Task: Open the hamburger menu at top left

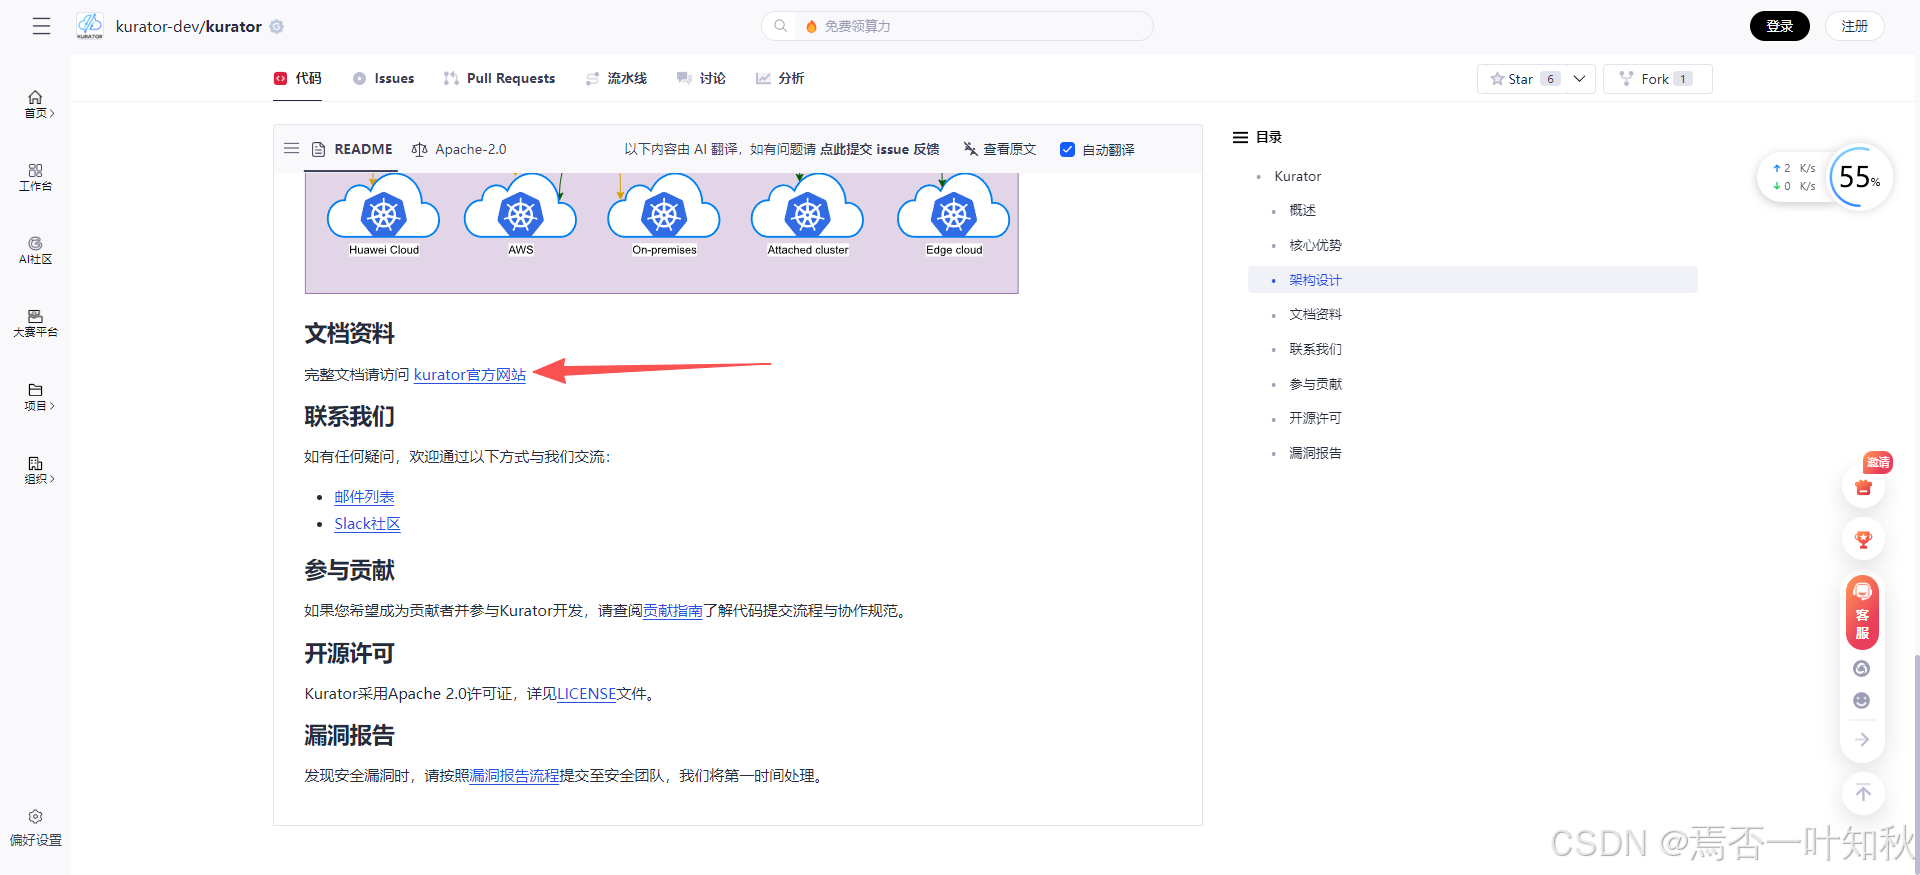Action: [41, 26]
